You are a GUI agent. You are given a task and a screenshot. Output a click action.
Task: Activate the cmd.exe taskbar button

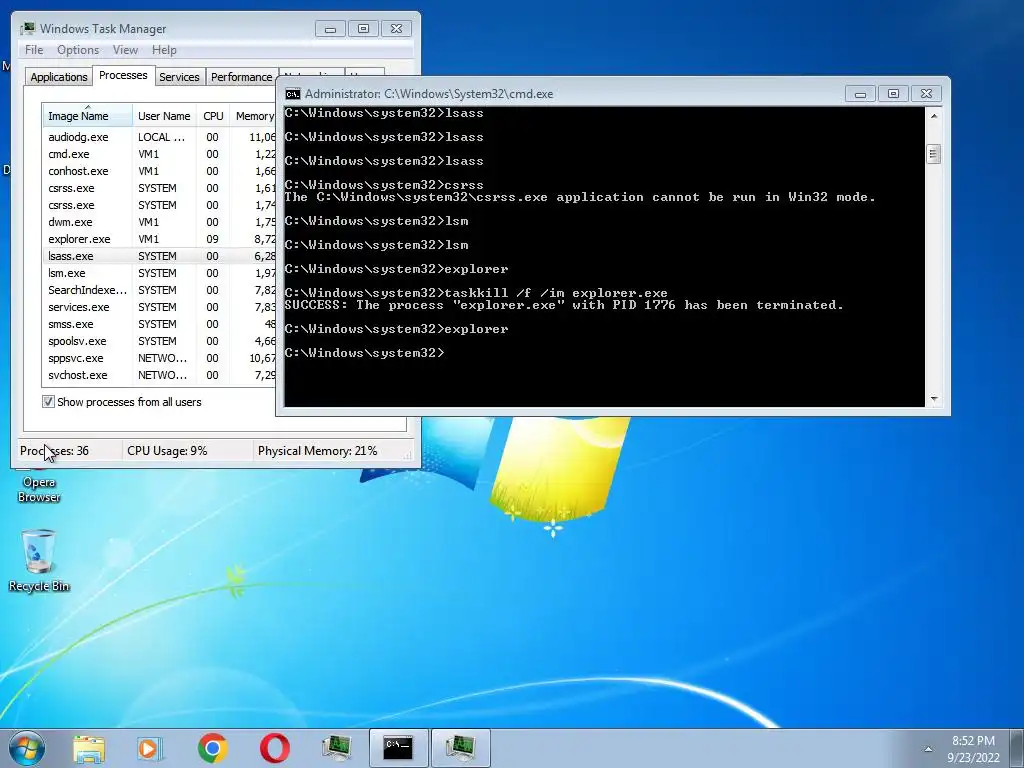[x=398, y=748]
